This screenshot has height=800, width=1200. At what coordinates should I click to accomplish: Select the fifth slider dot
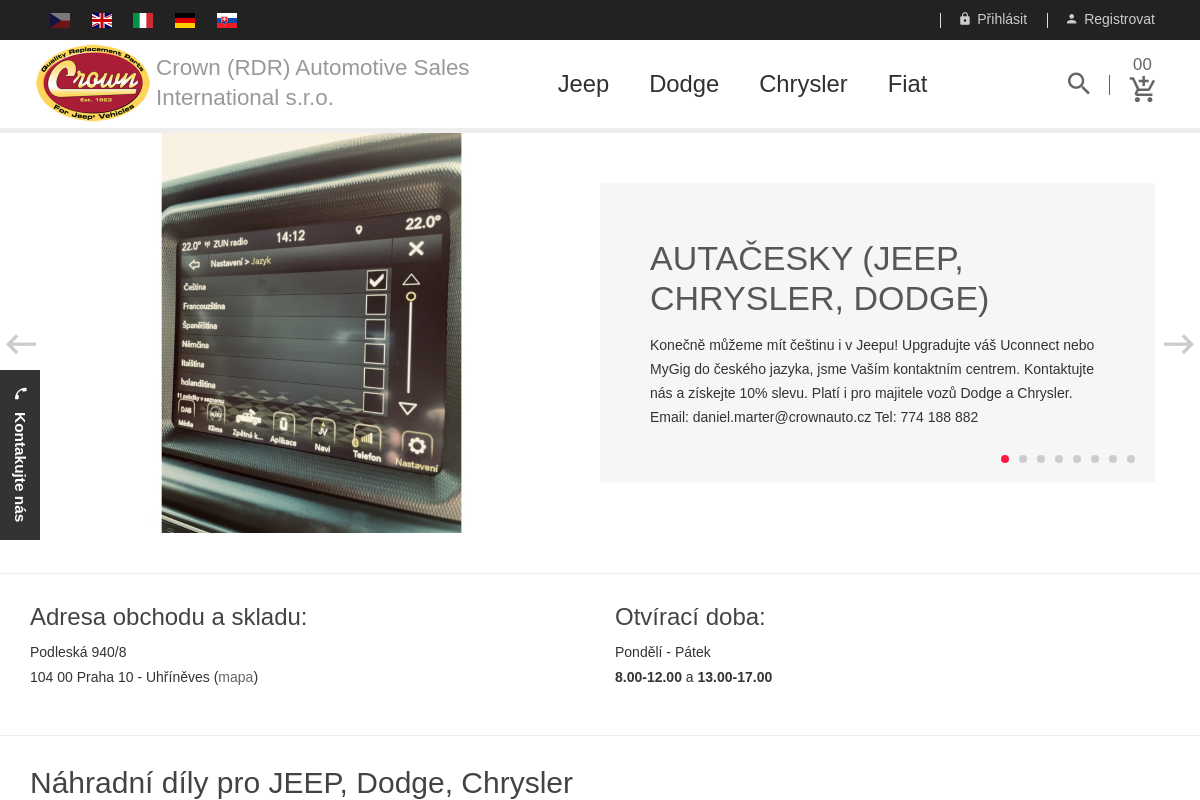click(1077, 459)
